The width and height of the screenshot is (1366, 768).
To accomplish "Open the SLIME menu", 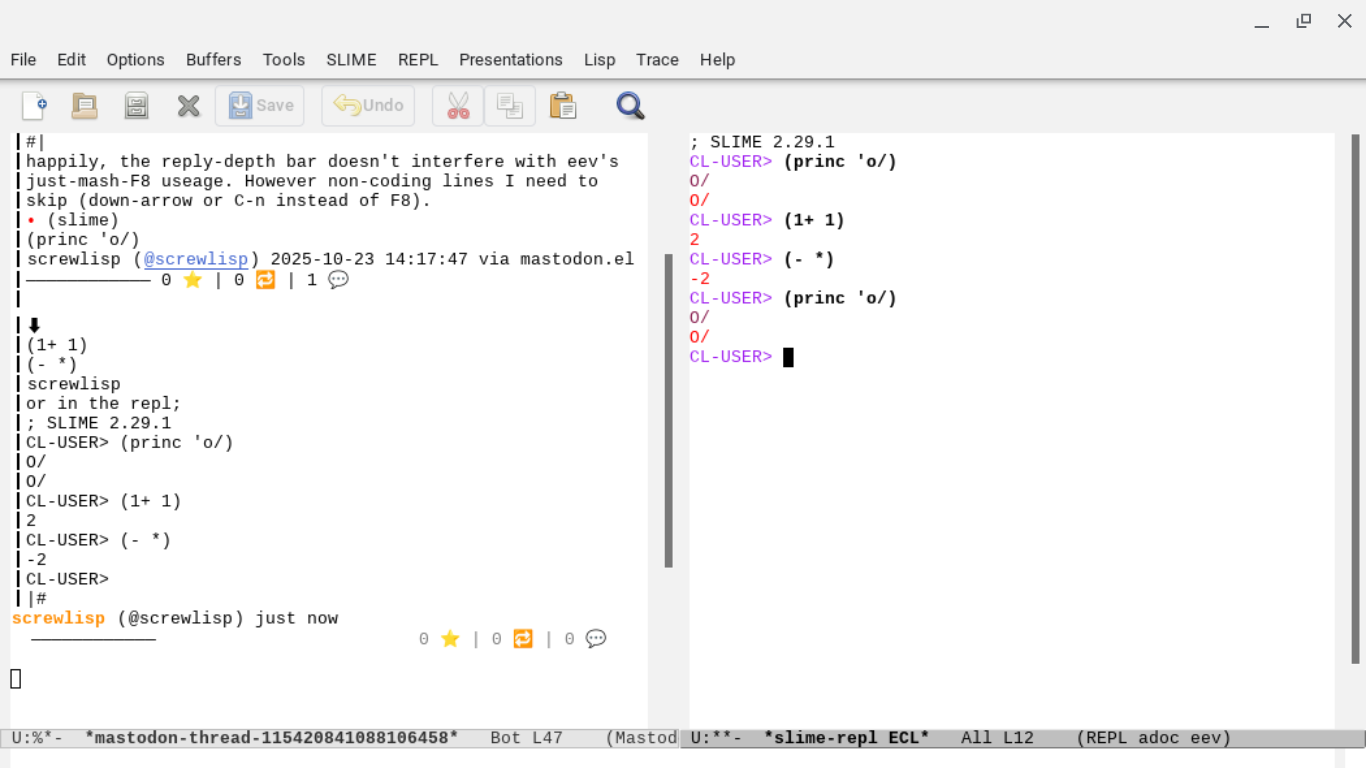I will coord(351,60).
